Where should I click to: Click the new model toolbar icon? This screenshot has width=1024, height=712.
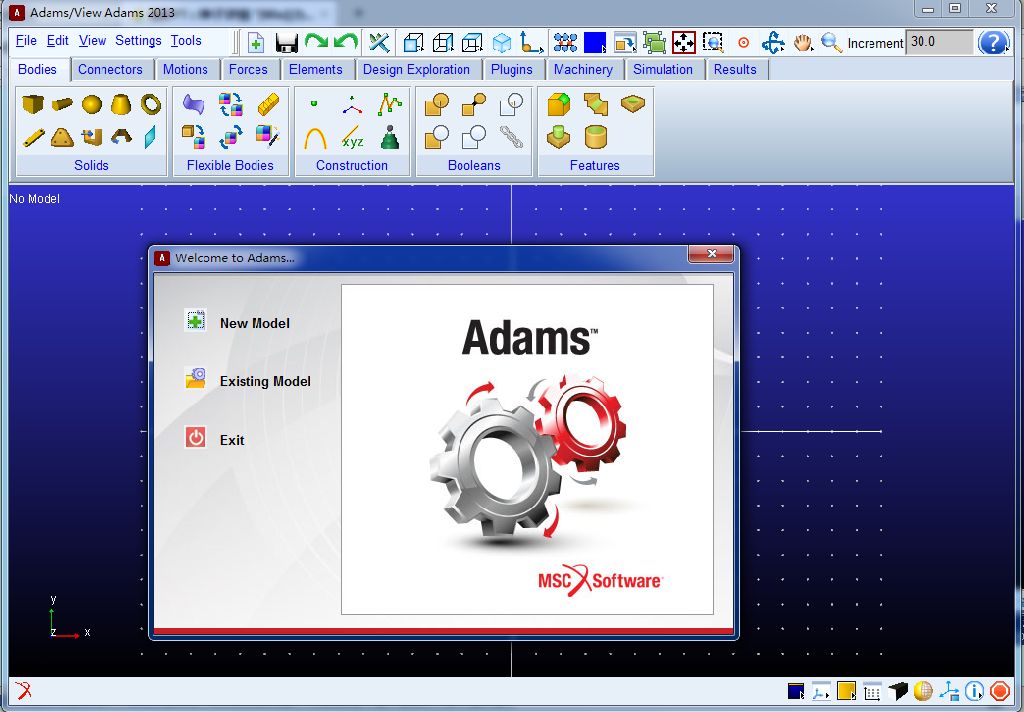pyautogui.click(x=256, y=43)
